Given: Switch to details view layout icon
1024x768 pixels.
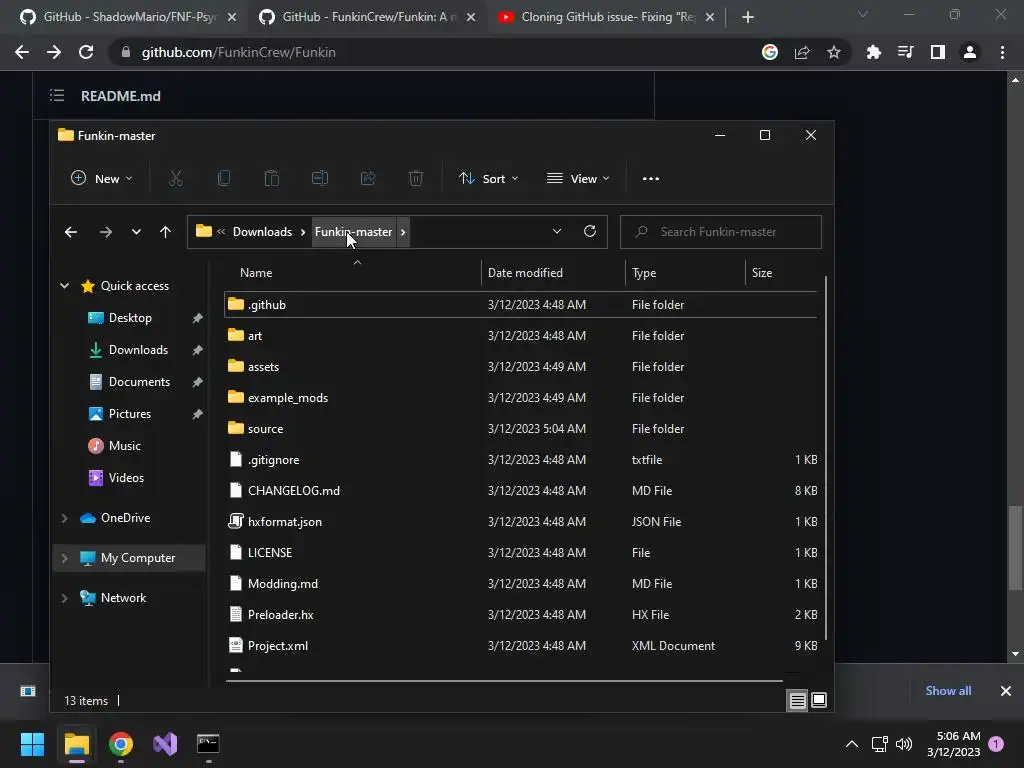Looking at the screenshot, I should (797, 701).
